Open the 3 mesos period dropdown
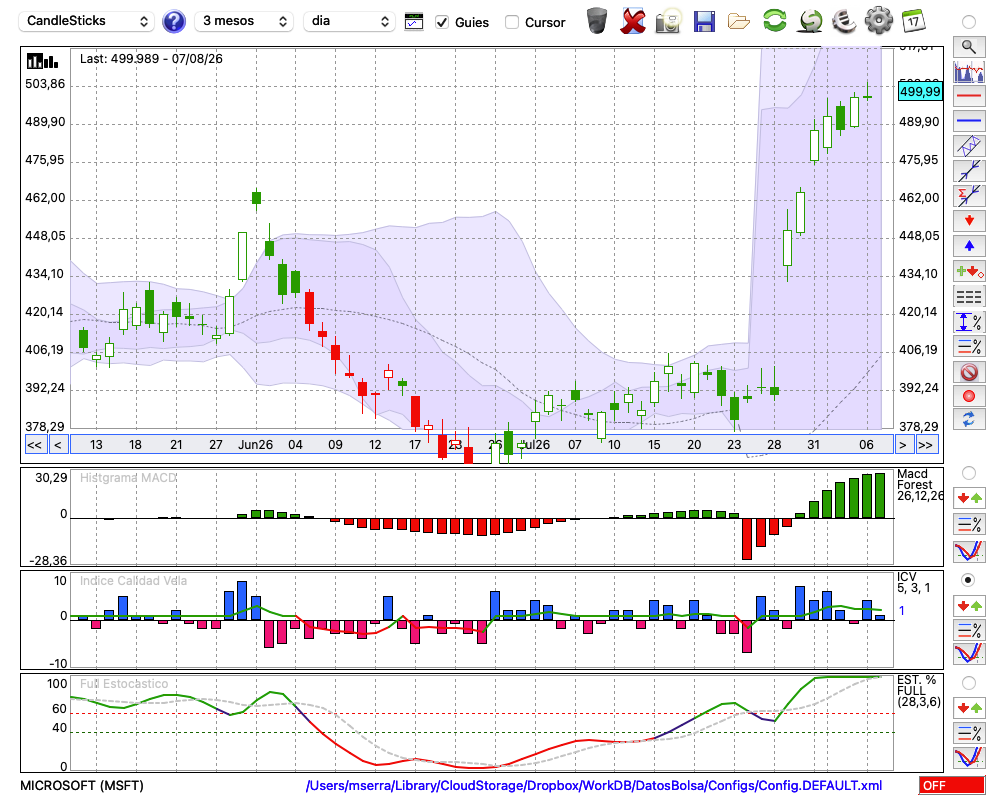The height and width of the screenshot is (800, 1000). coord(244,21)
